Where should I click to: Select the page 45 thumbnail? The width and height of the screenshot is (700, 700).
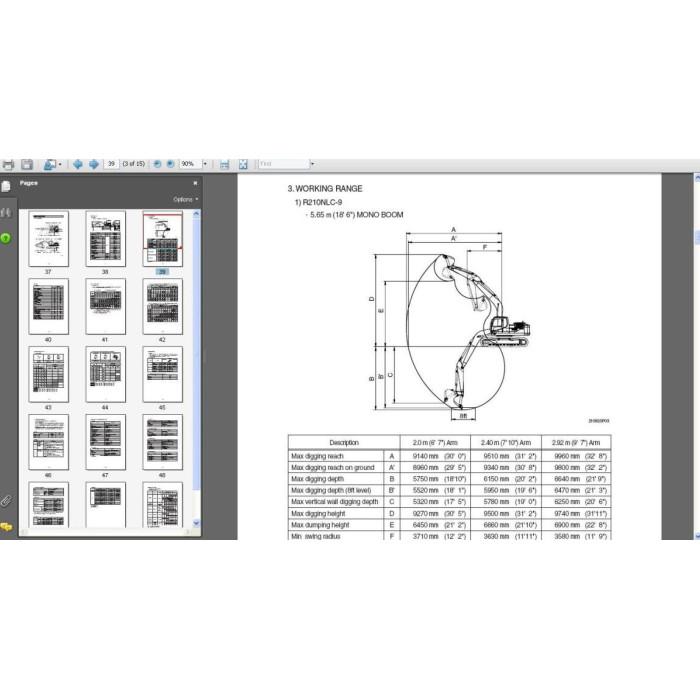(x=162, y=374)
